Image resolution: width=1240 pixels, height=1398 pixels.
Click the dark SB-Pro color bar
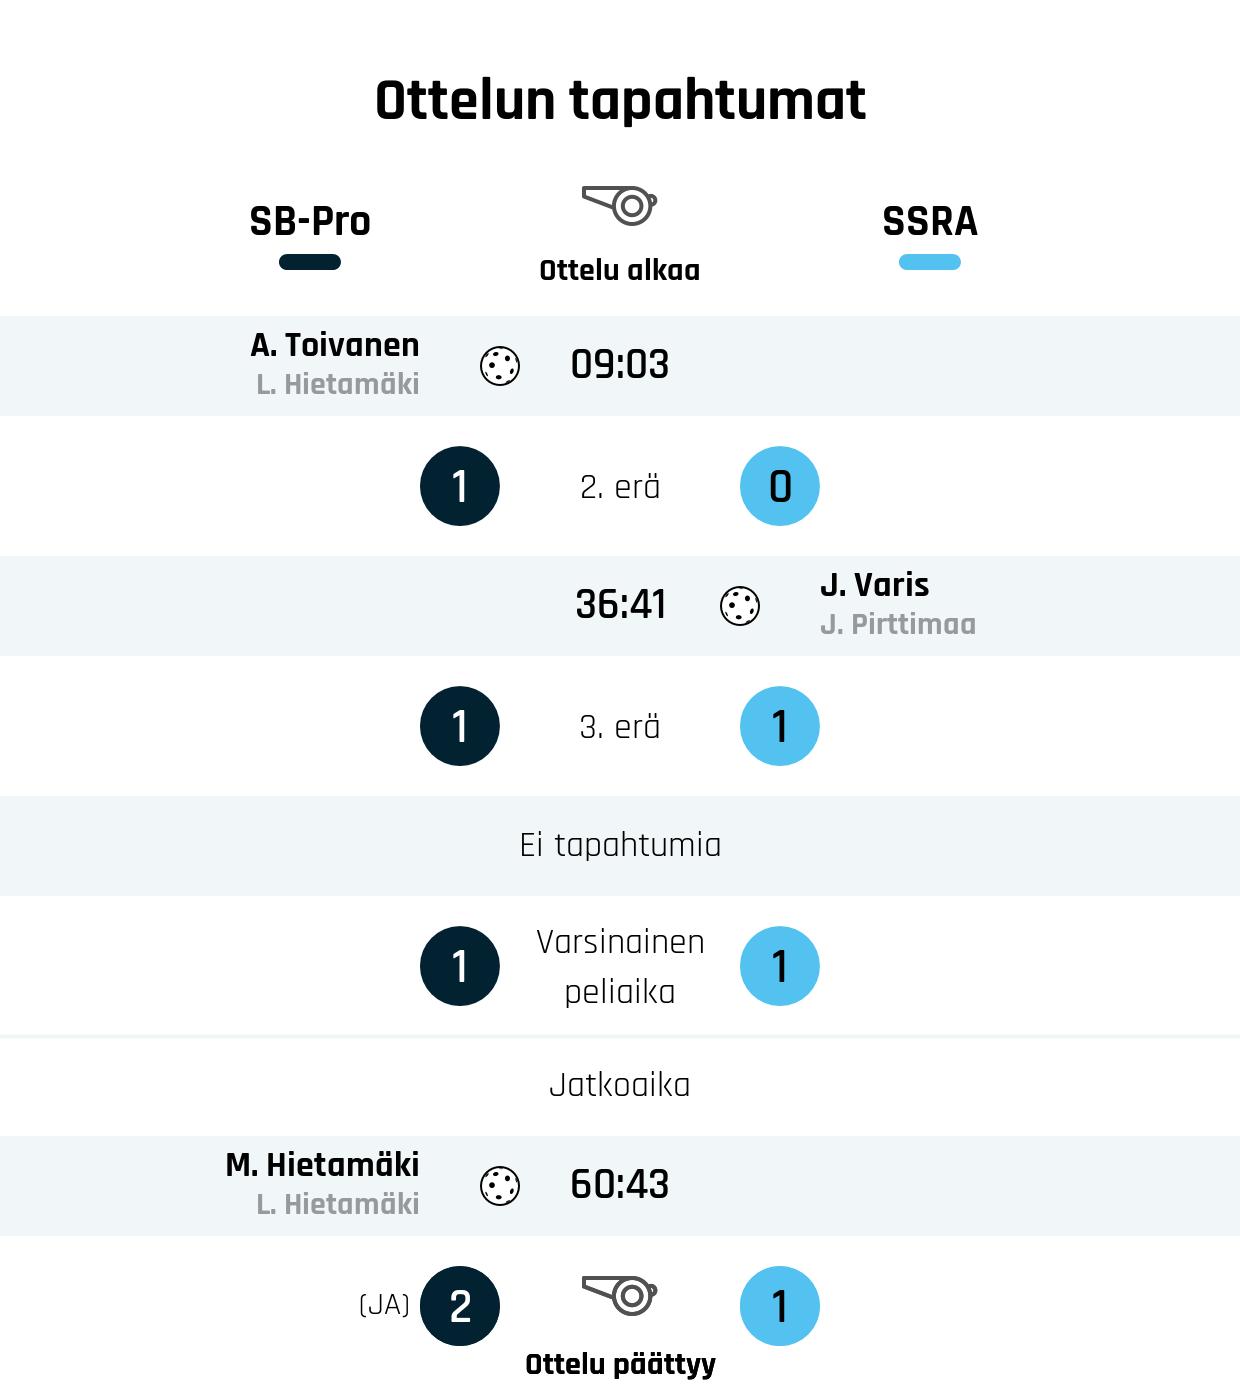click(310, 262)
